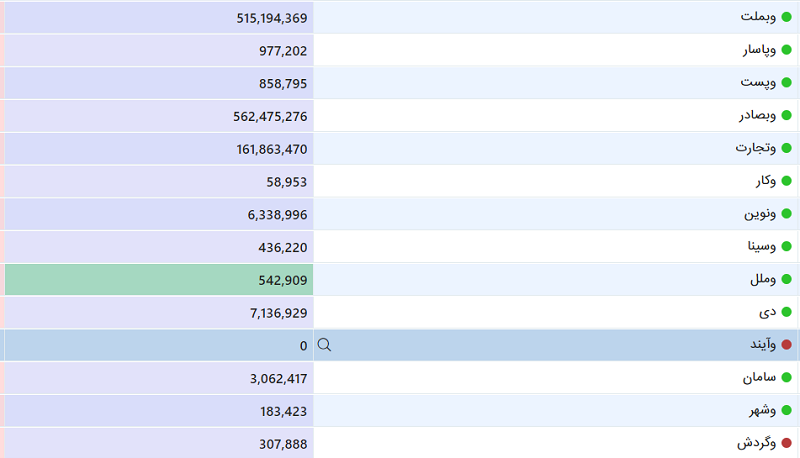Click the volume value 183,423
Image resolution: width=800 pixels, height=458 pixels.
(283, 412)
